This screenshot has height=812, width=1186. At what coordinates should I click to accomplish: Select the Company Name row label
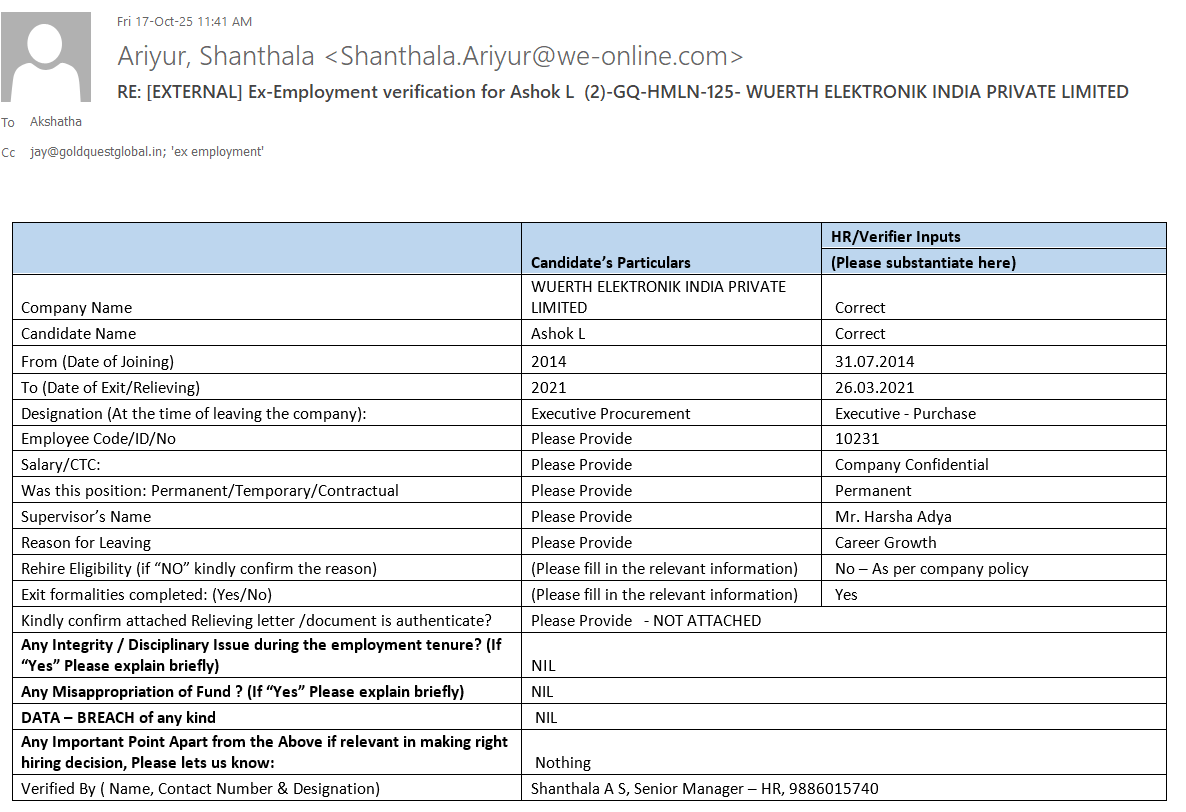(x=76, y=308)
